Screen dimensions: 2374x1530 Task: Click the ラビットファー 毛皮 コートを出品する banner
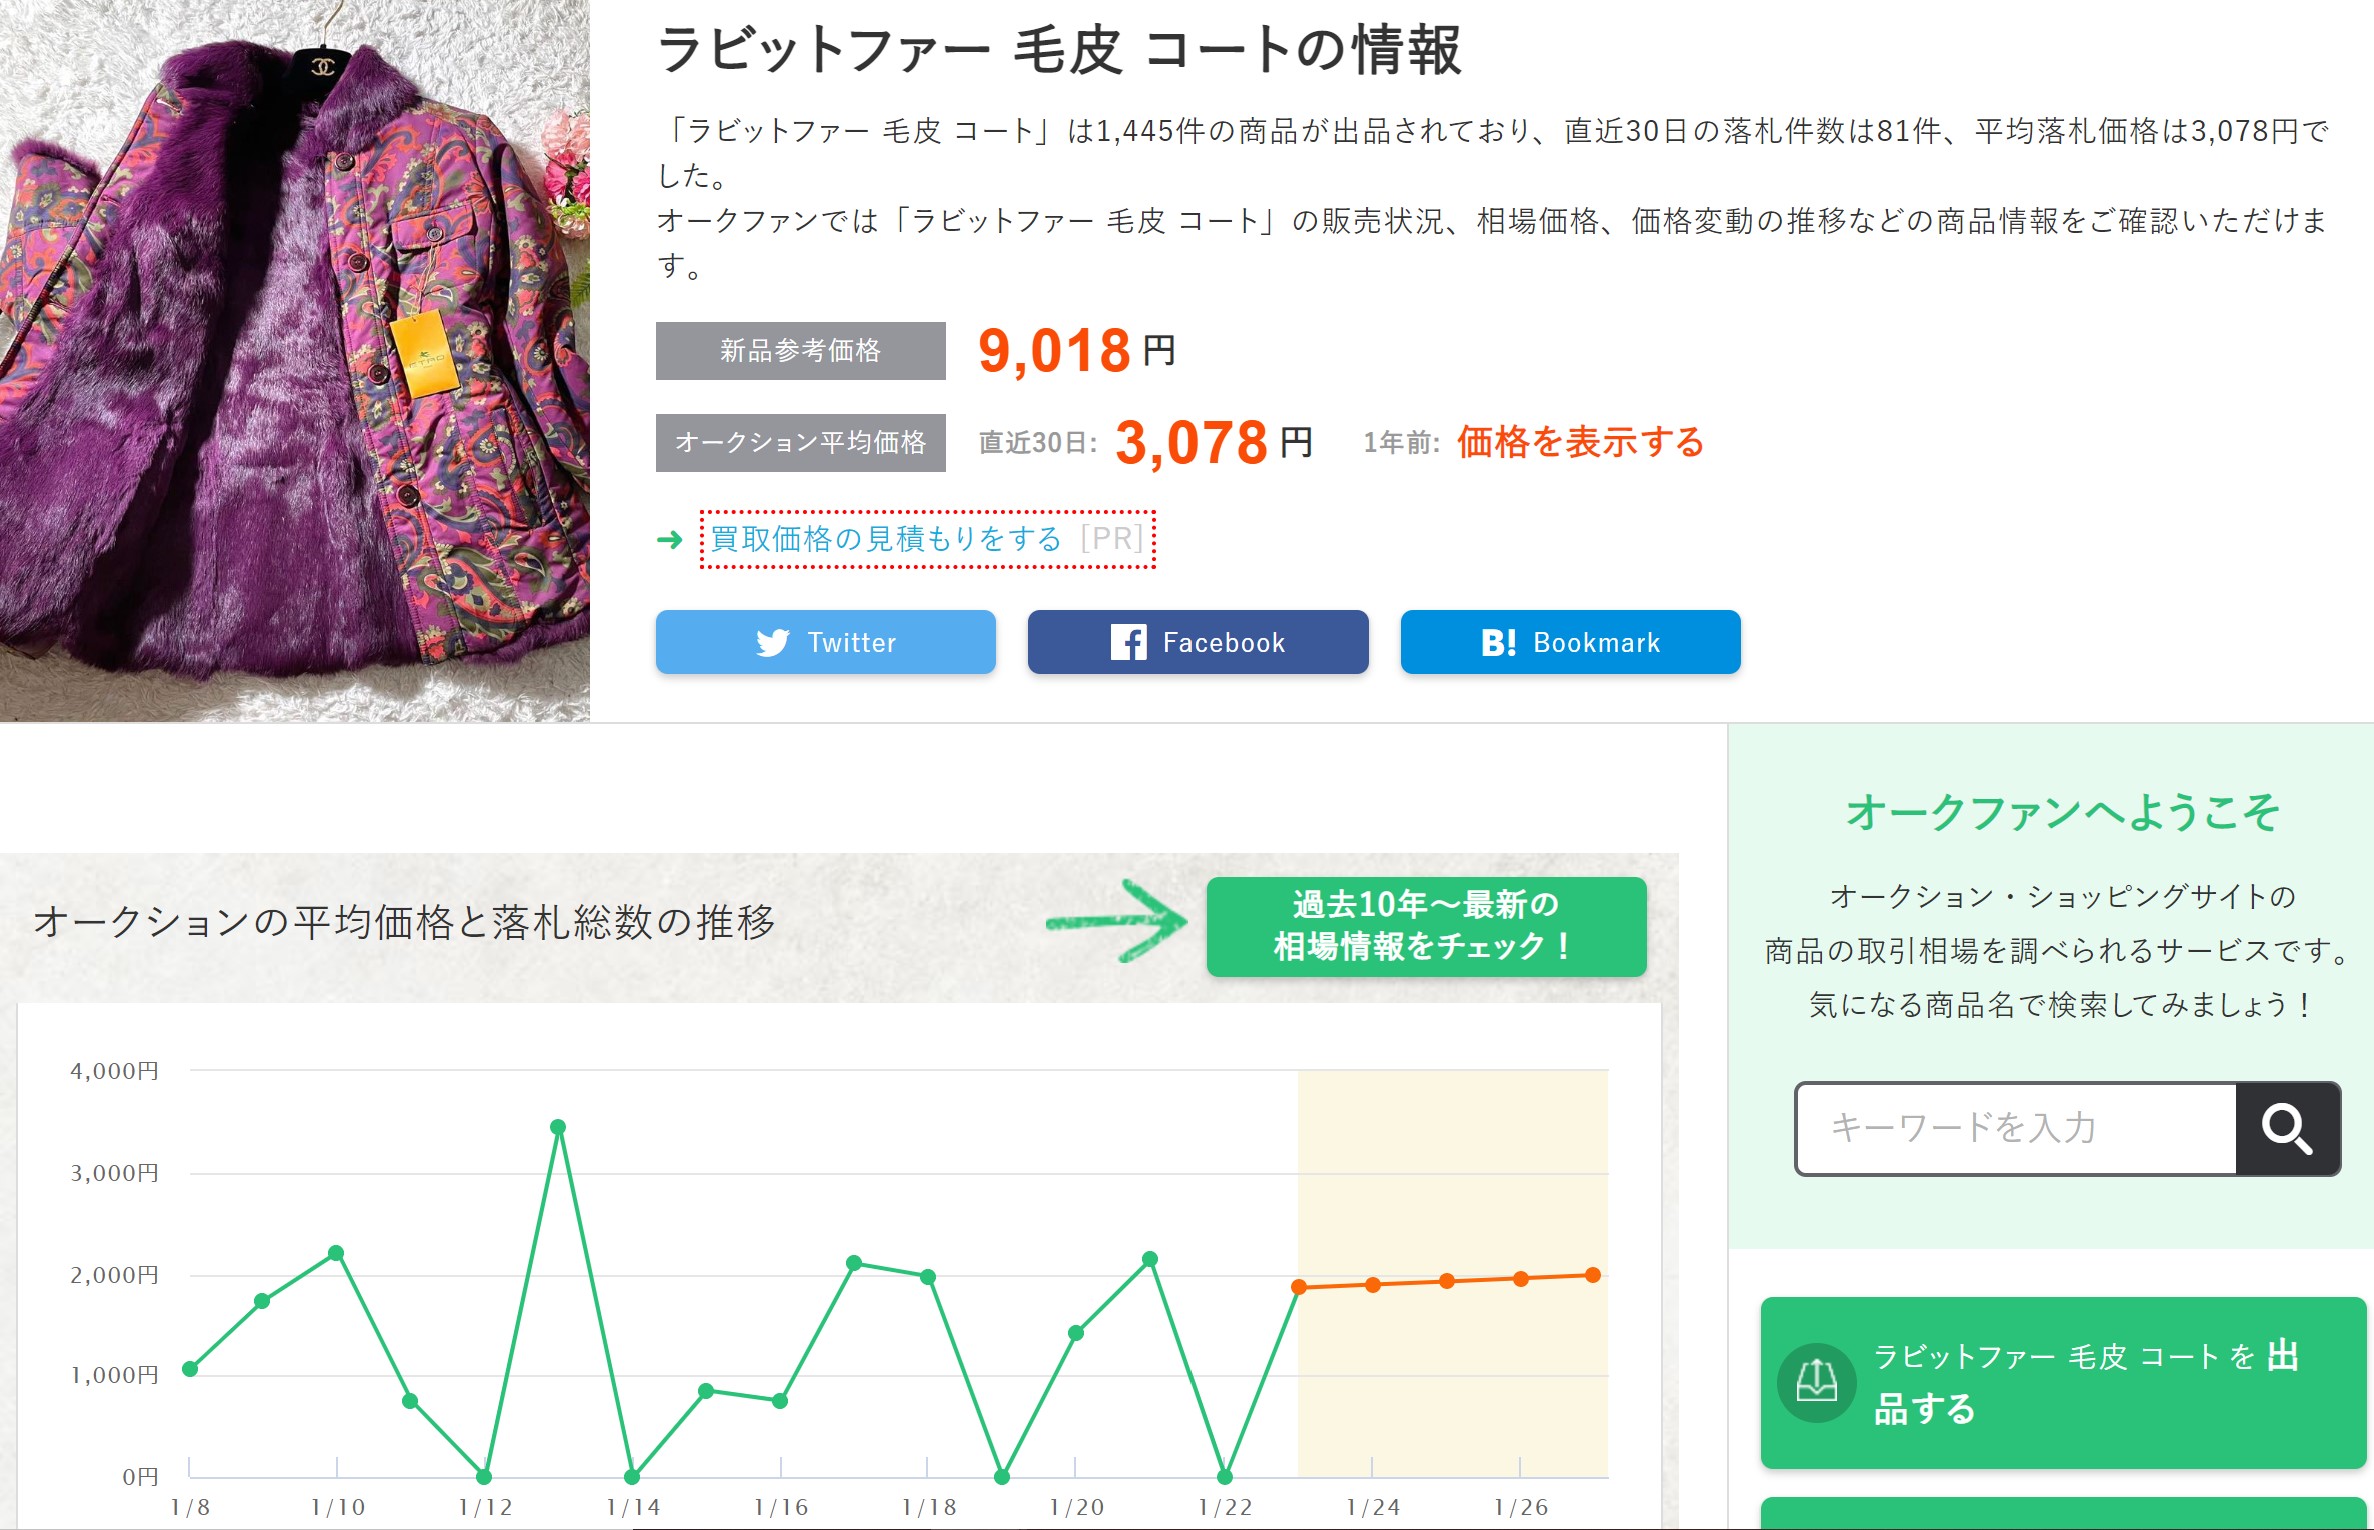click(x=2062, y=1382)
